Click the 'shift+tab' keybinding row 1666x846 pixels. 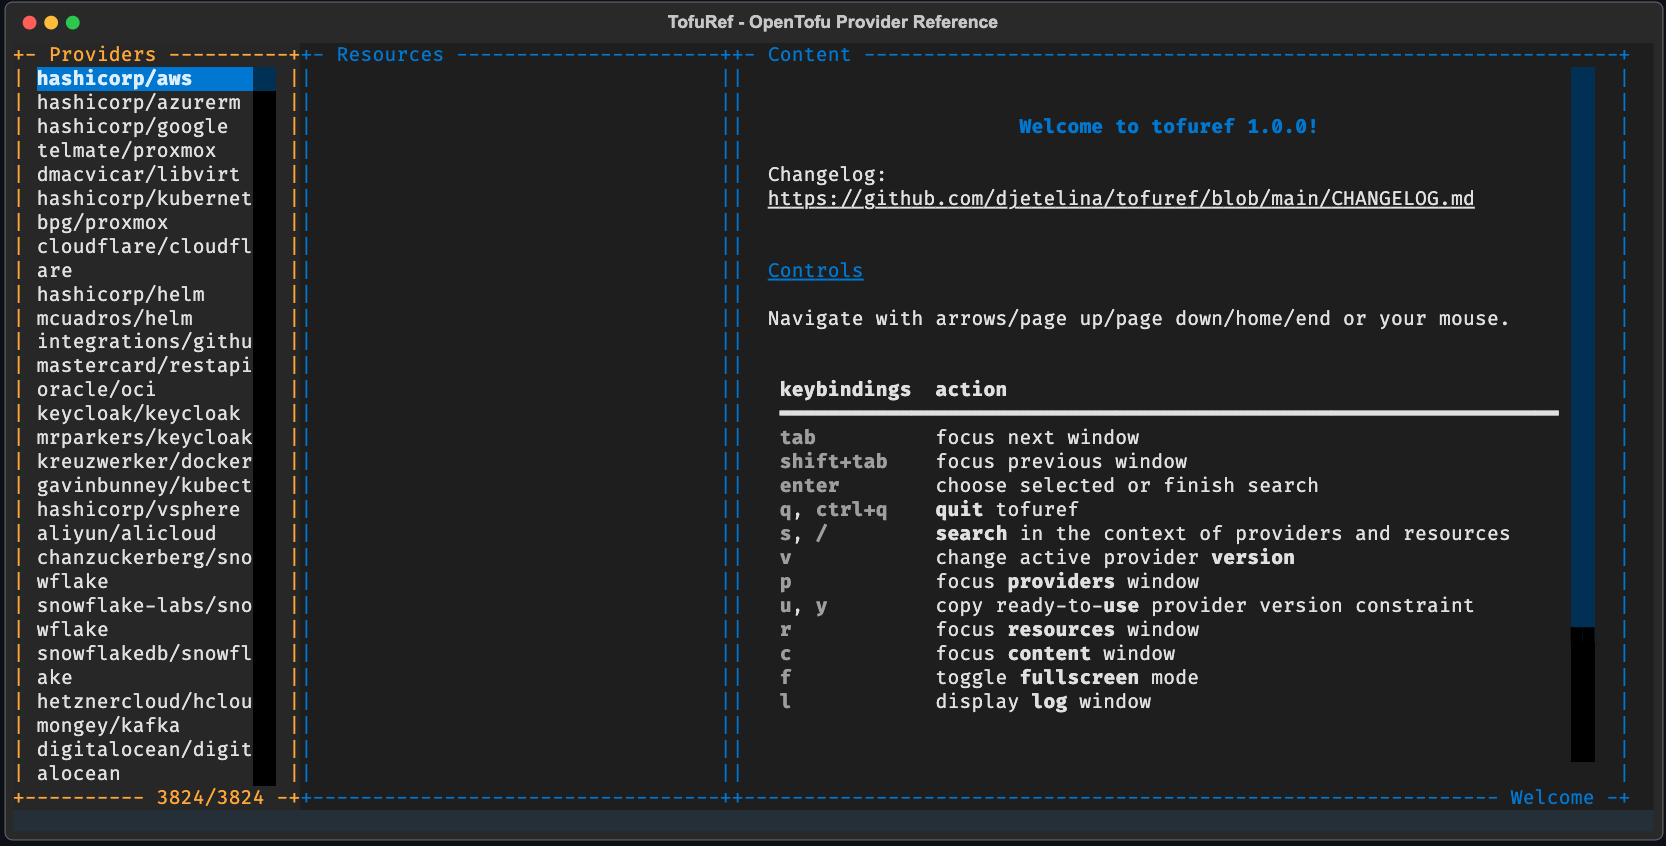click(x=1168, y=462)
